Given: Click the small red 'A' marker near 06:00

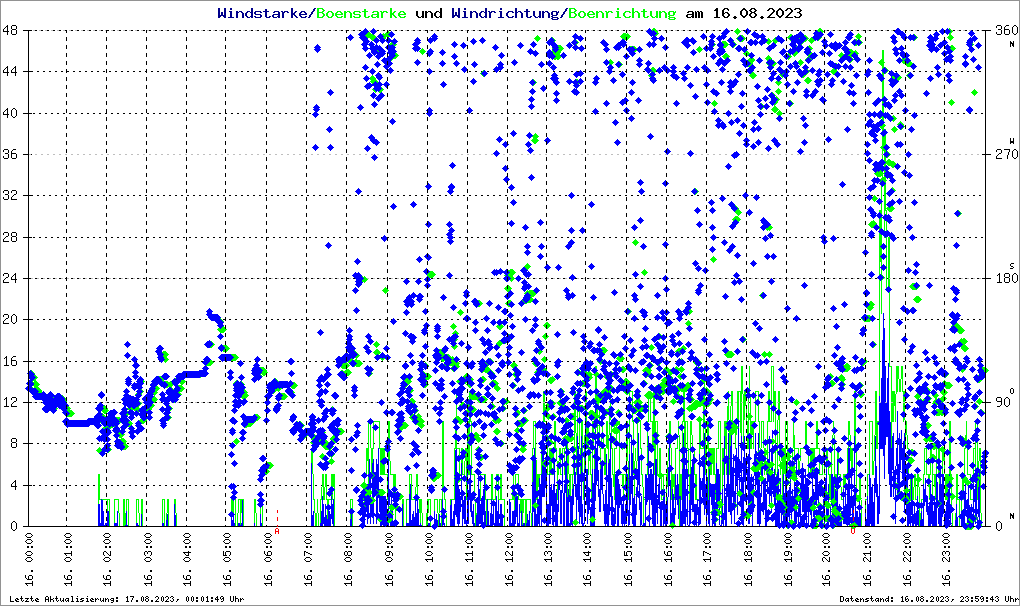Looking at the screenshot, I should coord(277,531).
